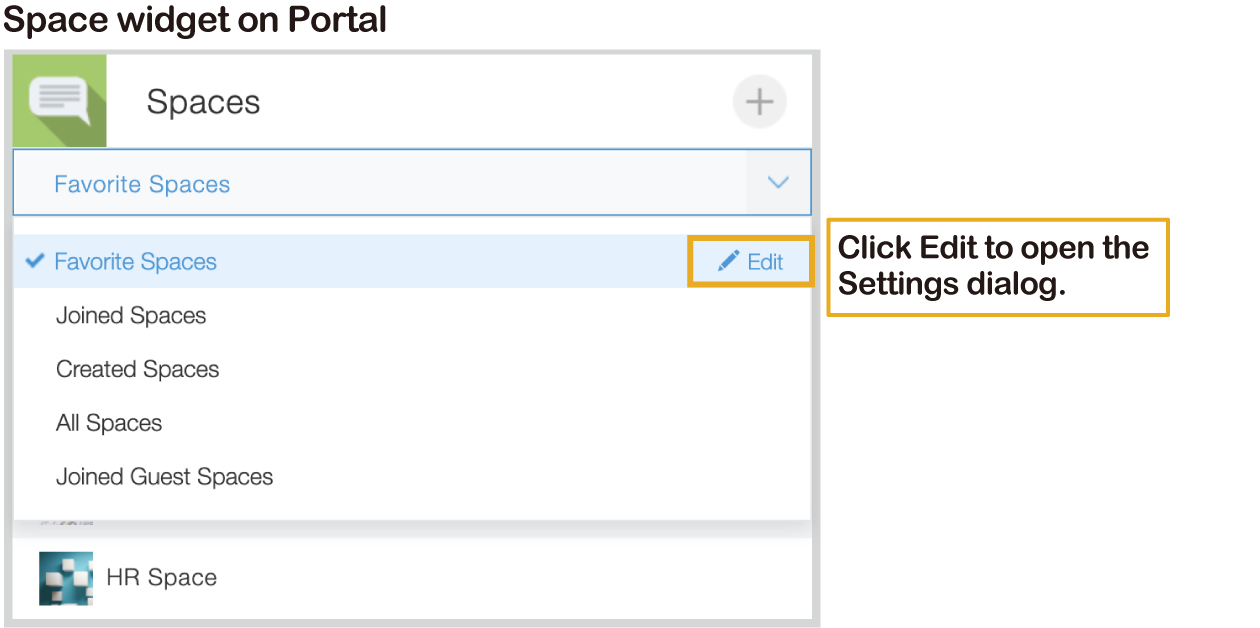Select Favorite Spaces in the dropdown list

click(x=136, y=262)
